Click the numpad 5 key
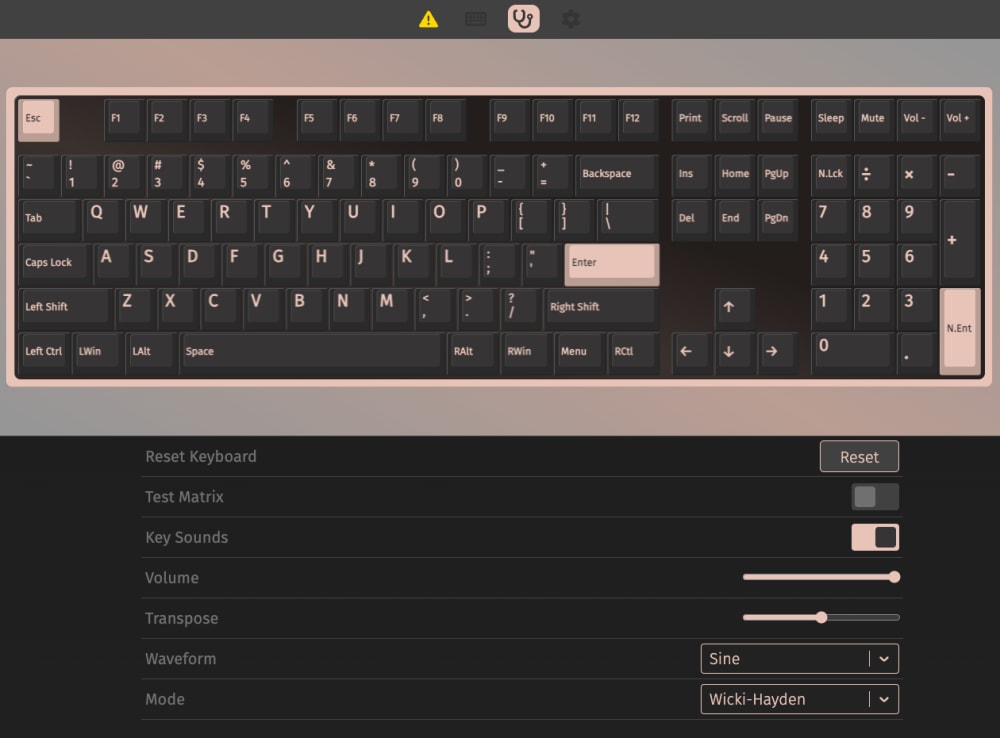 (873, 265)
